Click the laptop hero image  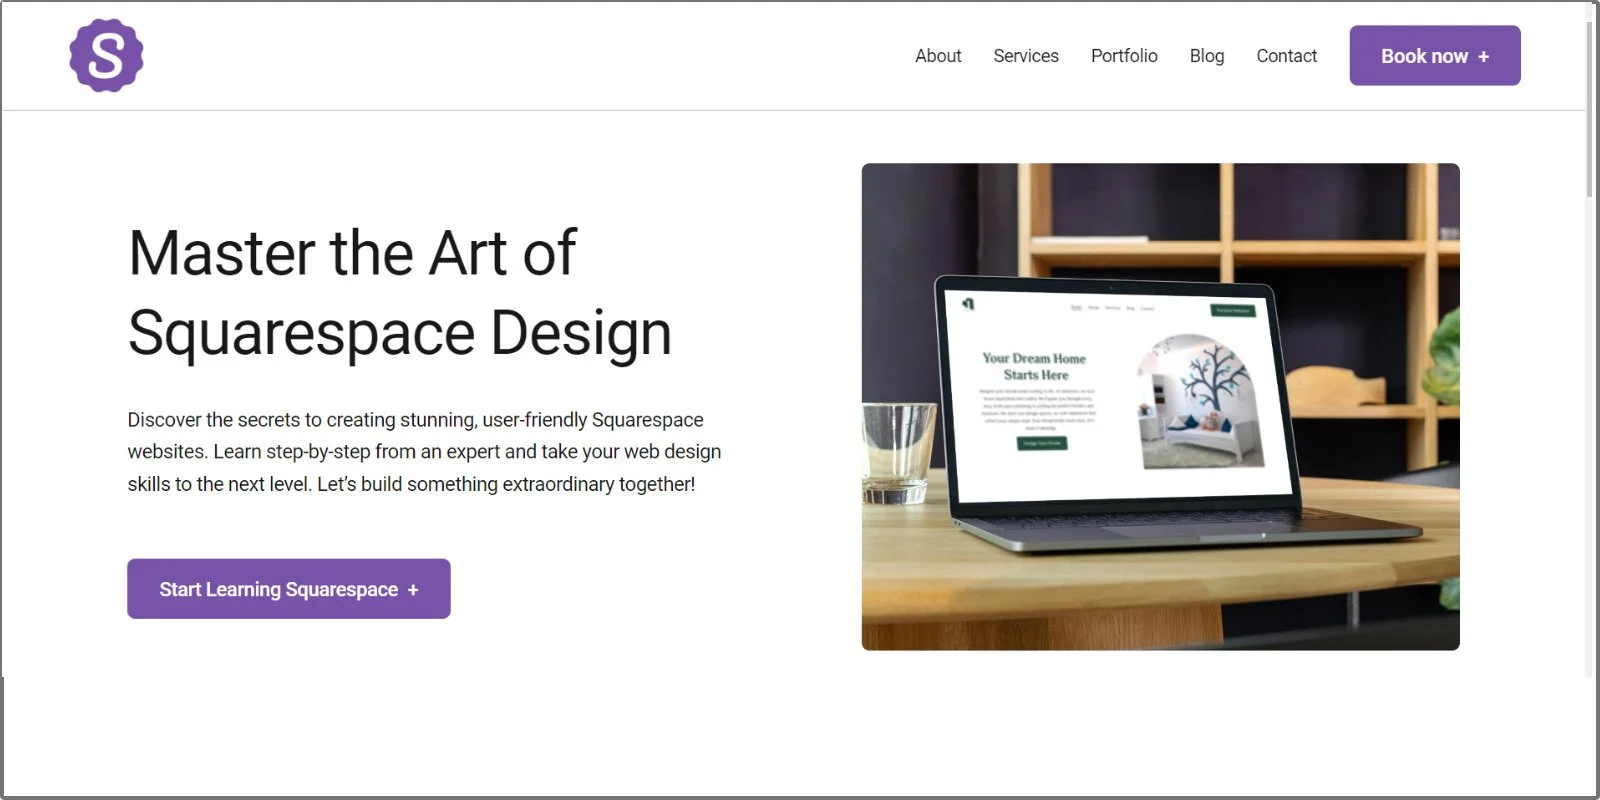[1160, 407]
